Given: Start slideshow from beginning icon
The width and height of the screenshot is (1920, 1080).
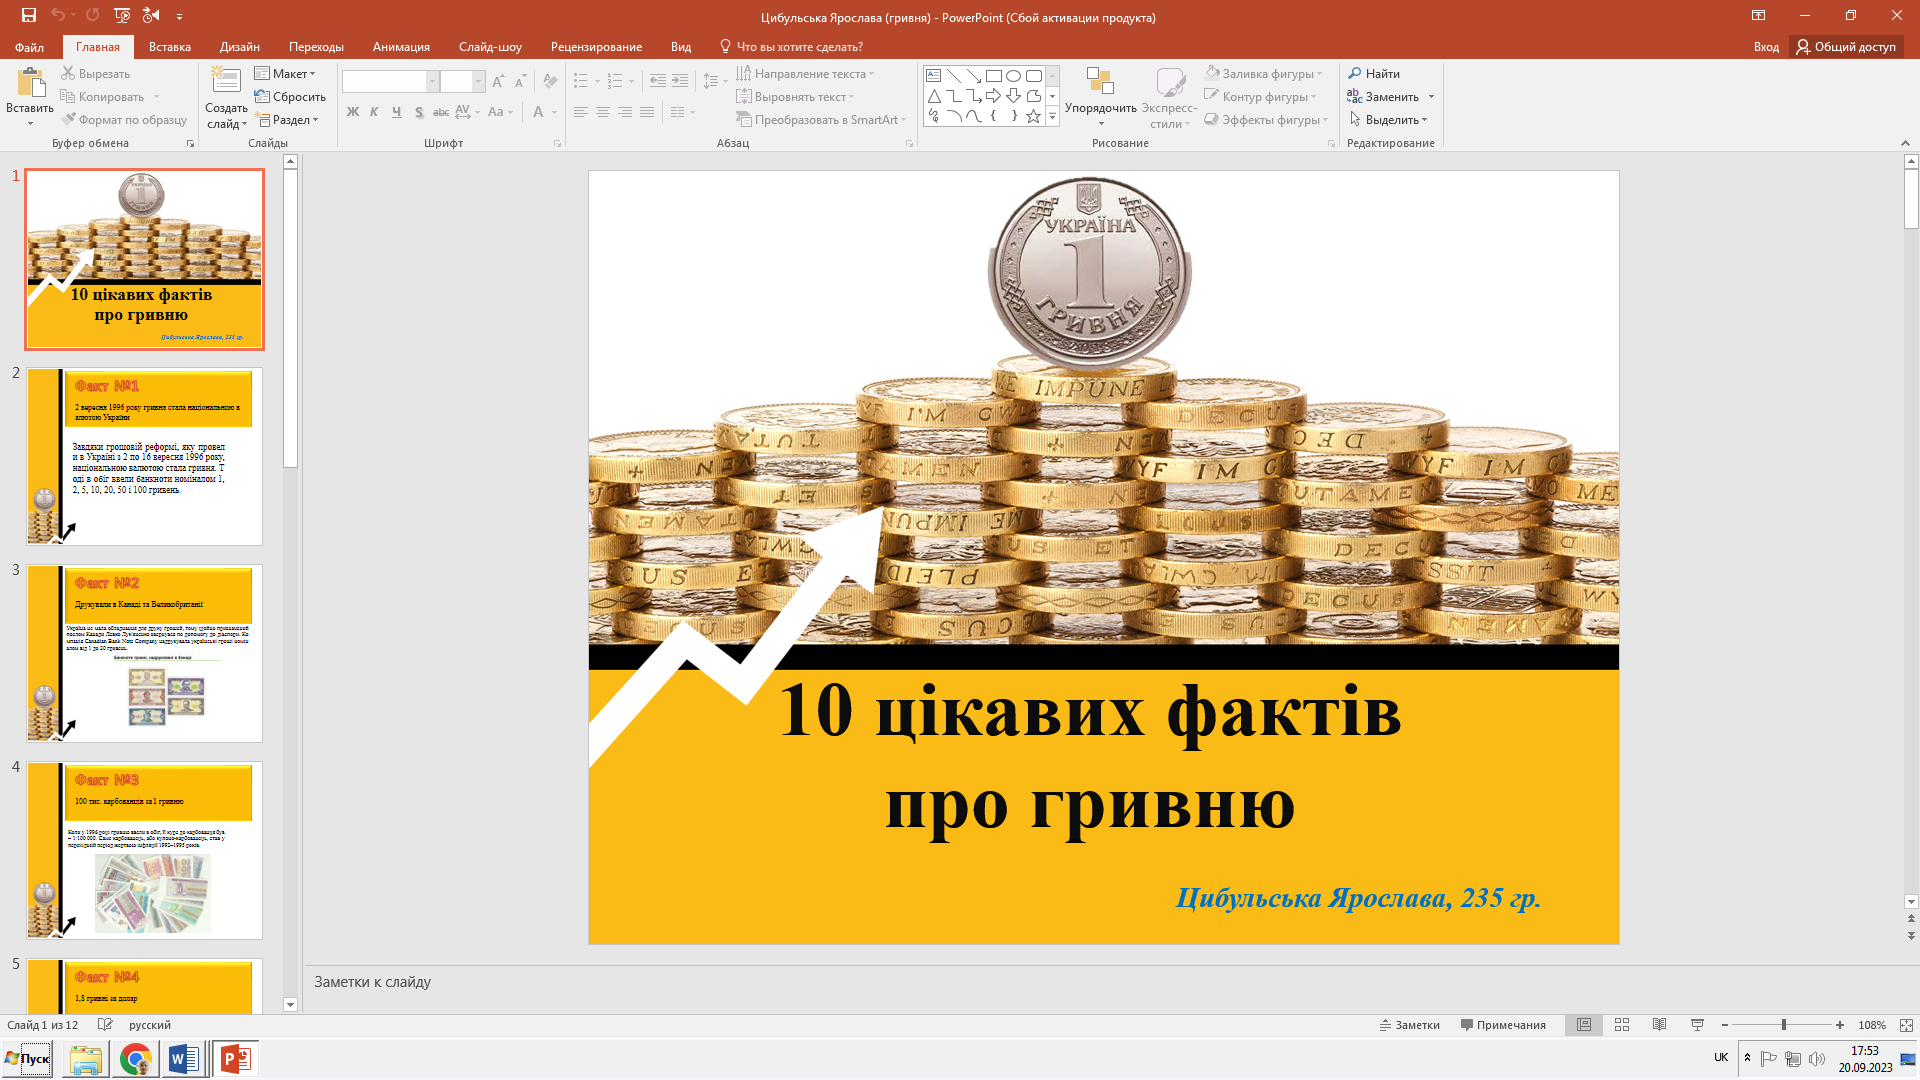Looking at the screenshot, I should coord(122,15).
